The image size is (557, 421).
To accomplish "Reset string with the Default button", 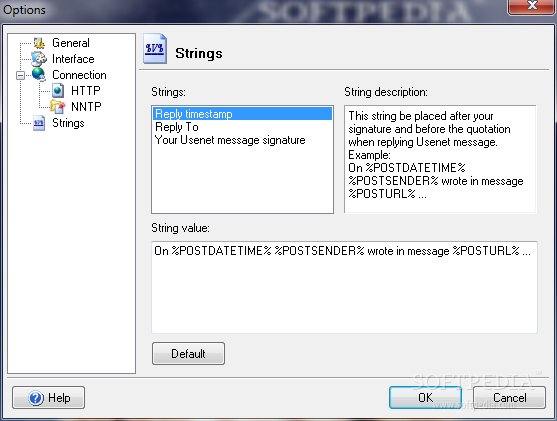I will [x=188, y=353].
